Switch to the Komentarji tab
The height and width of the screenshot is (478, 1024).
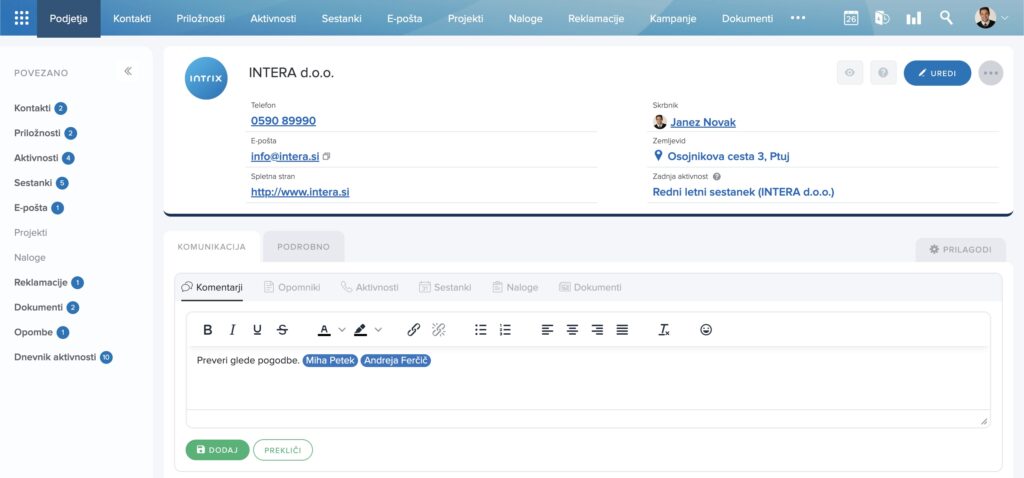tap(212, 287)
